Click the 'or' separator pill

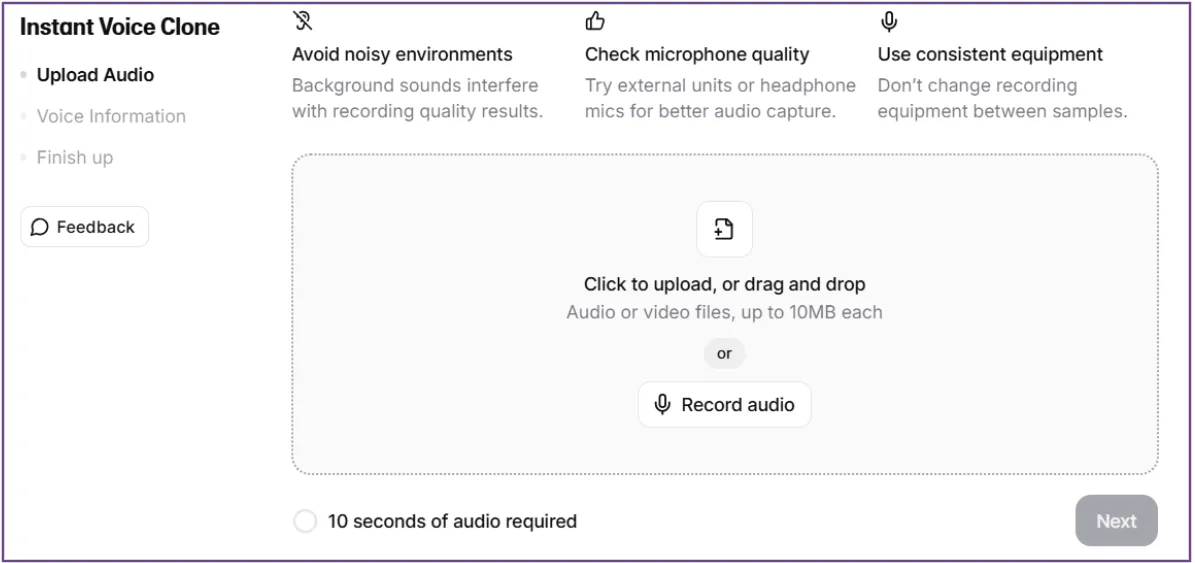[x=724, y=353]
